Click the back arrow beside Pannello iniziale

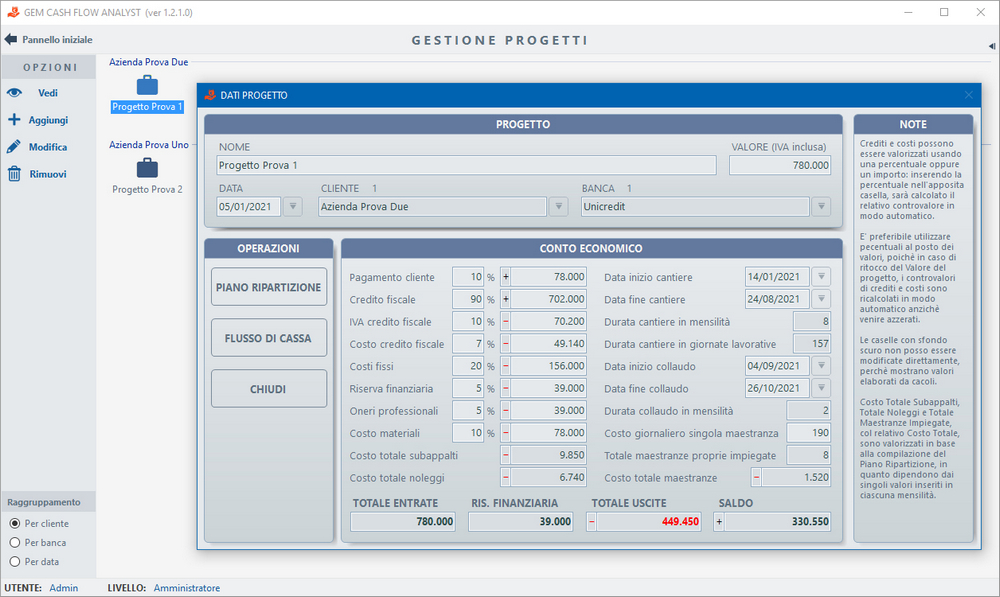[11, 40]
